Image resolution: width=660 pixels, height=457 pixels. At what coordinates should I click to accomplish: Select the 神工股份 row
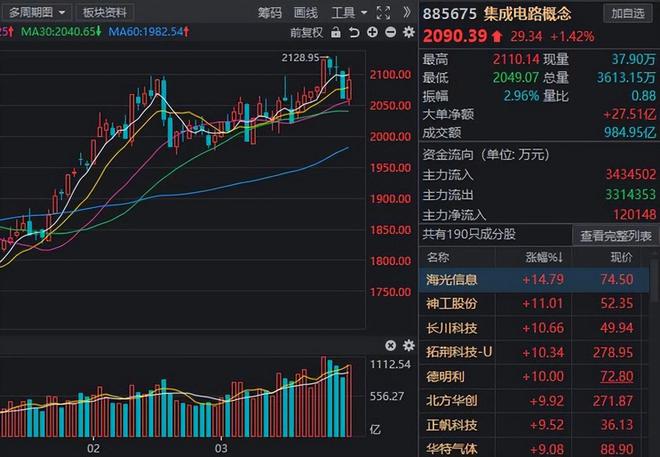point(534,303)
